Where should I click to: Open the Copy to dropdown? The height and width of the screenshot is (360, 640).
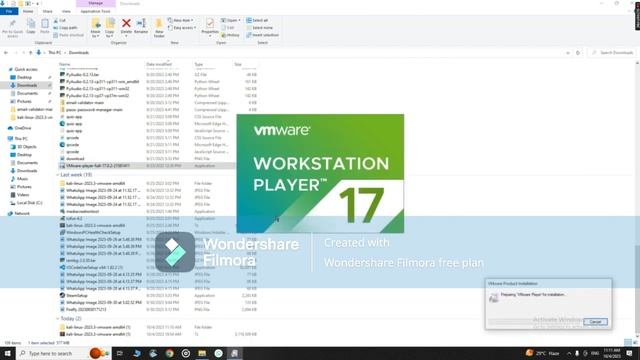pyautogui.click(x=110, y=28)
